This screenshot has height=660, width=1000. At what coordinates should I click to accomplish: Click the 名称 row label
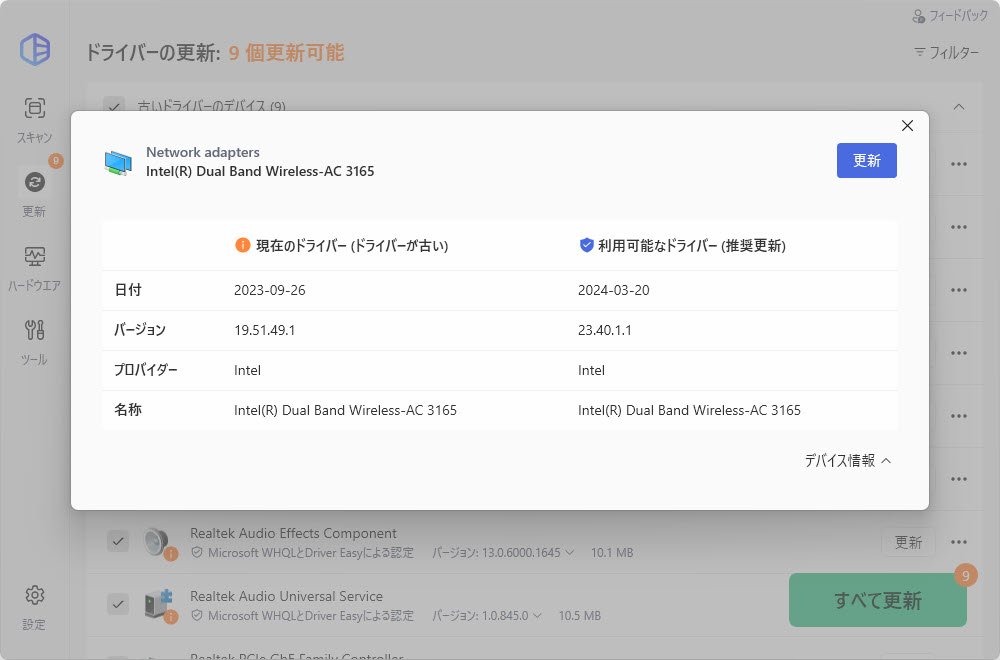point(128,410)
